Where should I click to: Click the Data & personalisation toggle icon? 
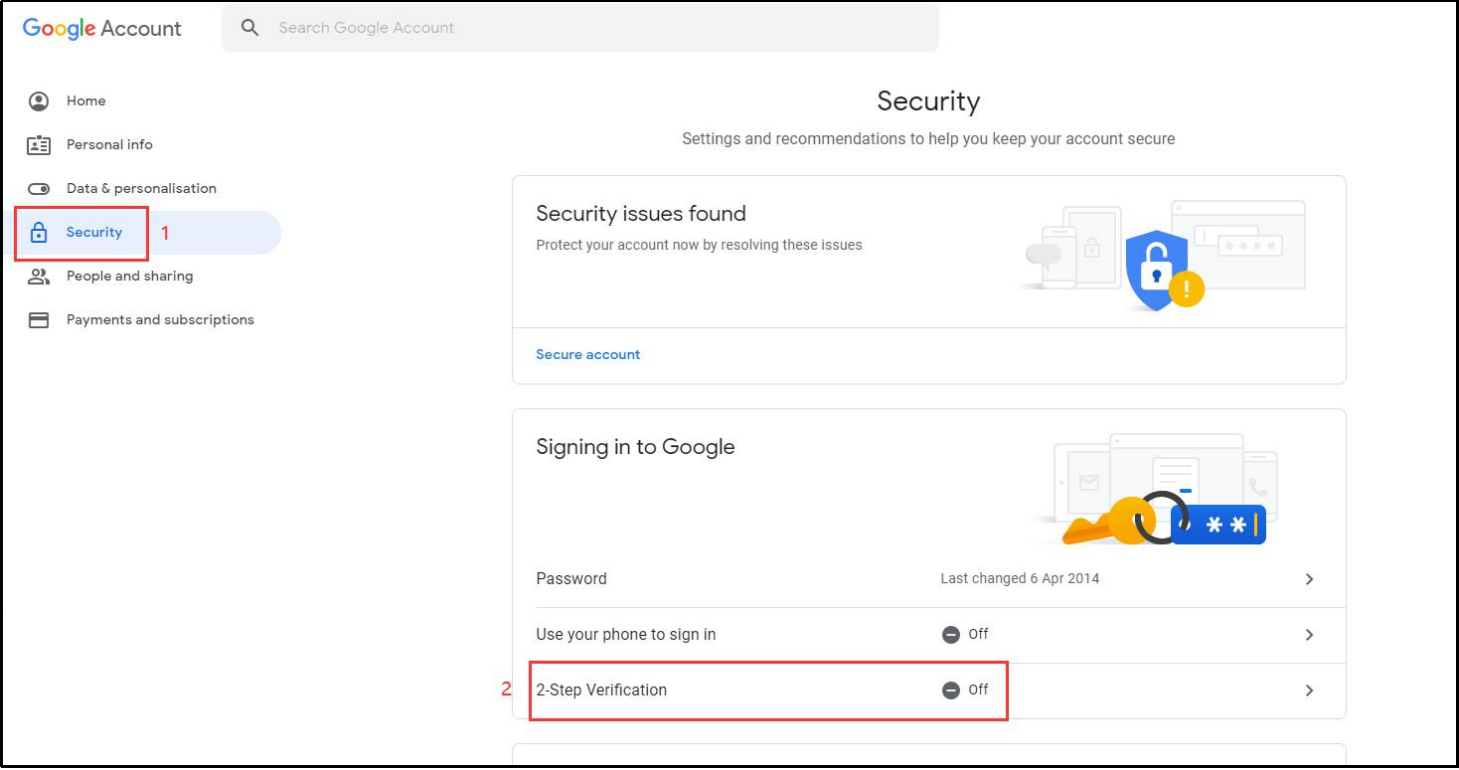39,189
